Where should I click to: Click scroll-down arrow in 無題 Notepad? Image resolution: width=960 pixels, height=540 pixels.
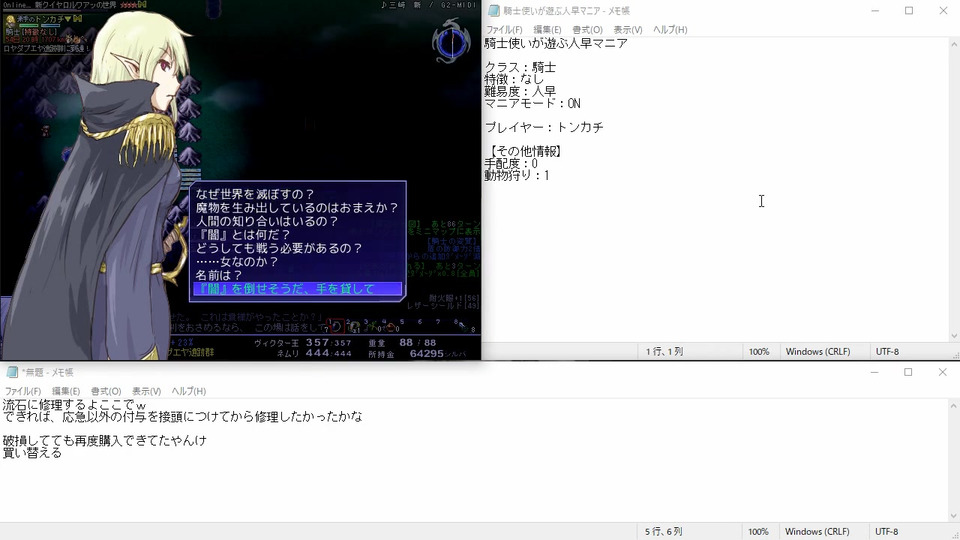pos(954,516)
